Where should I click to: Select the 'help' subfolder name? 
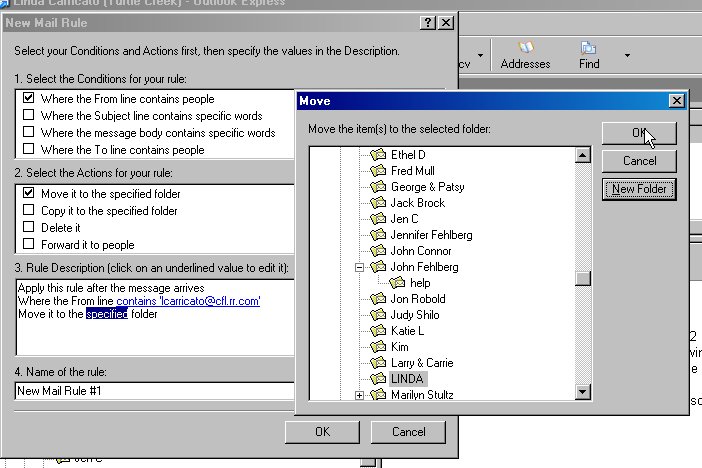click(x=420, y=283)
